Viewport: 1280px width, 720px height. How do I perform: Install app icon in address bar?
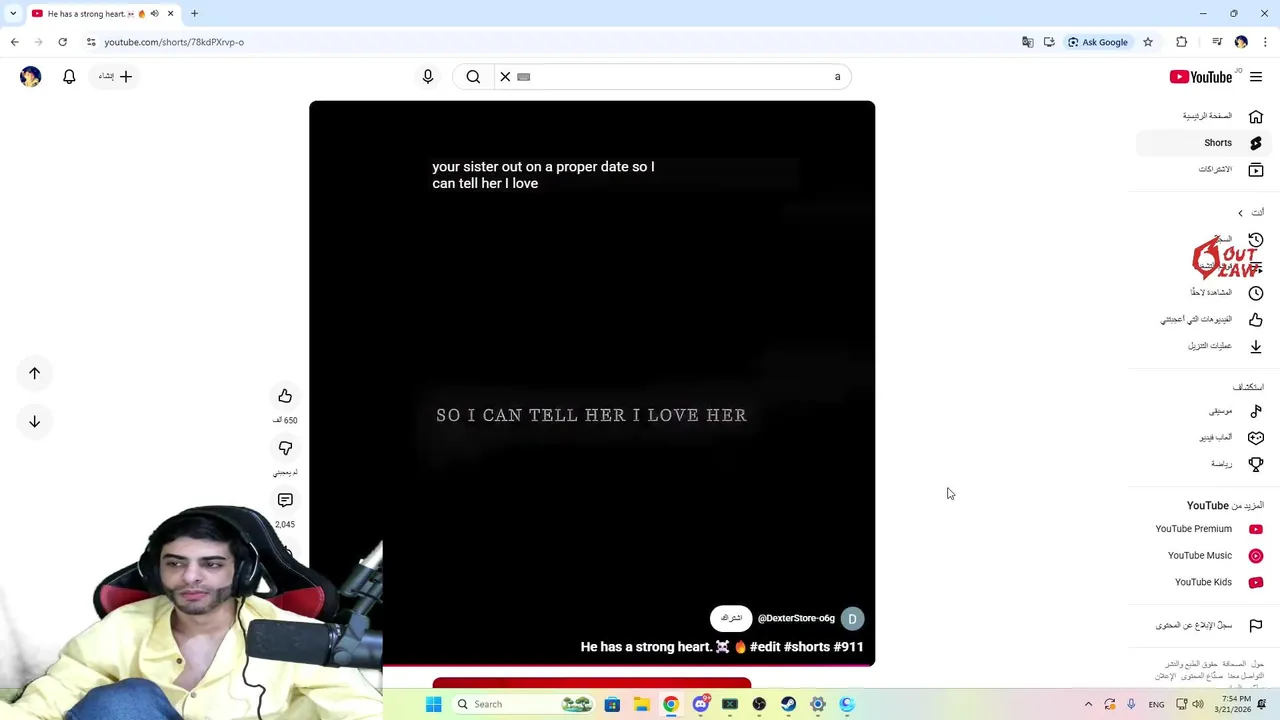coord(1049,42)
